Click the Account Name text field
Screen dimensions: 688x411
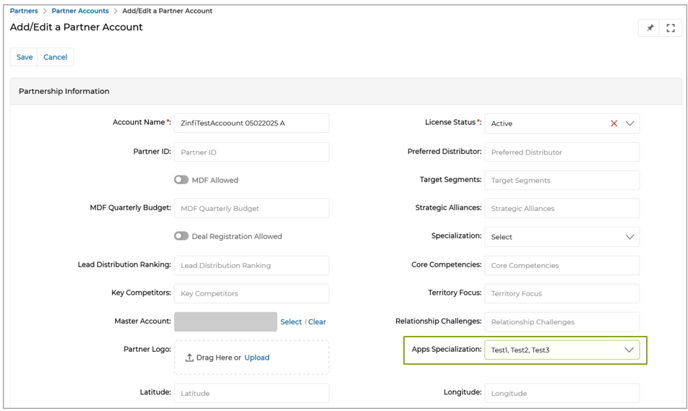(x=251, y=123)
